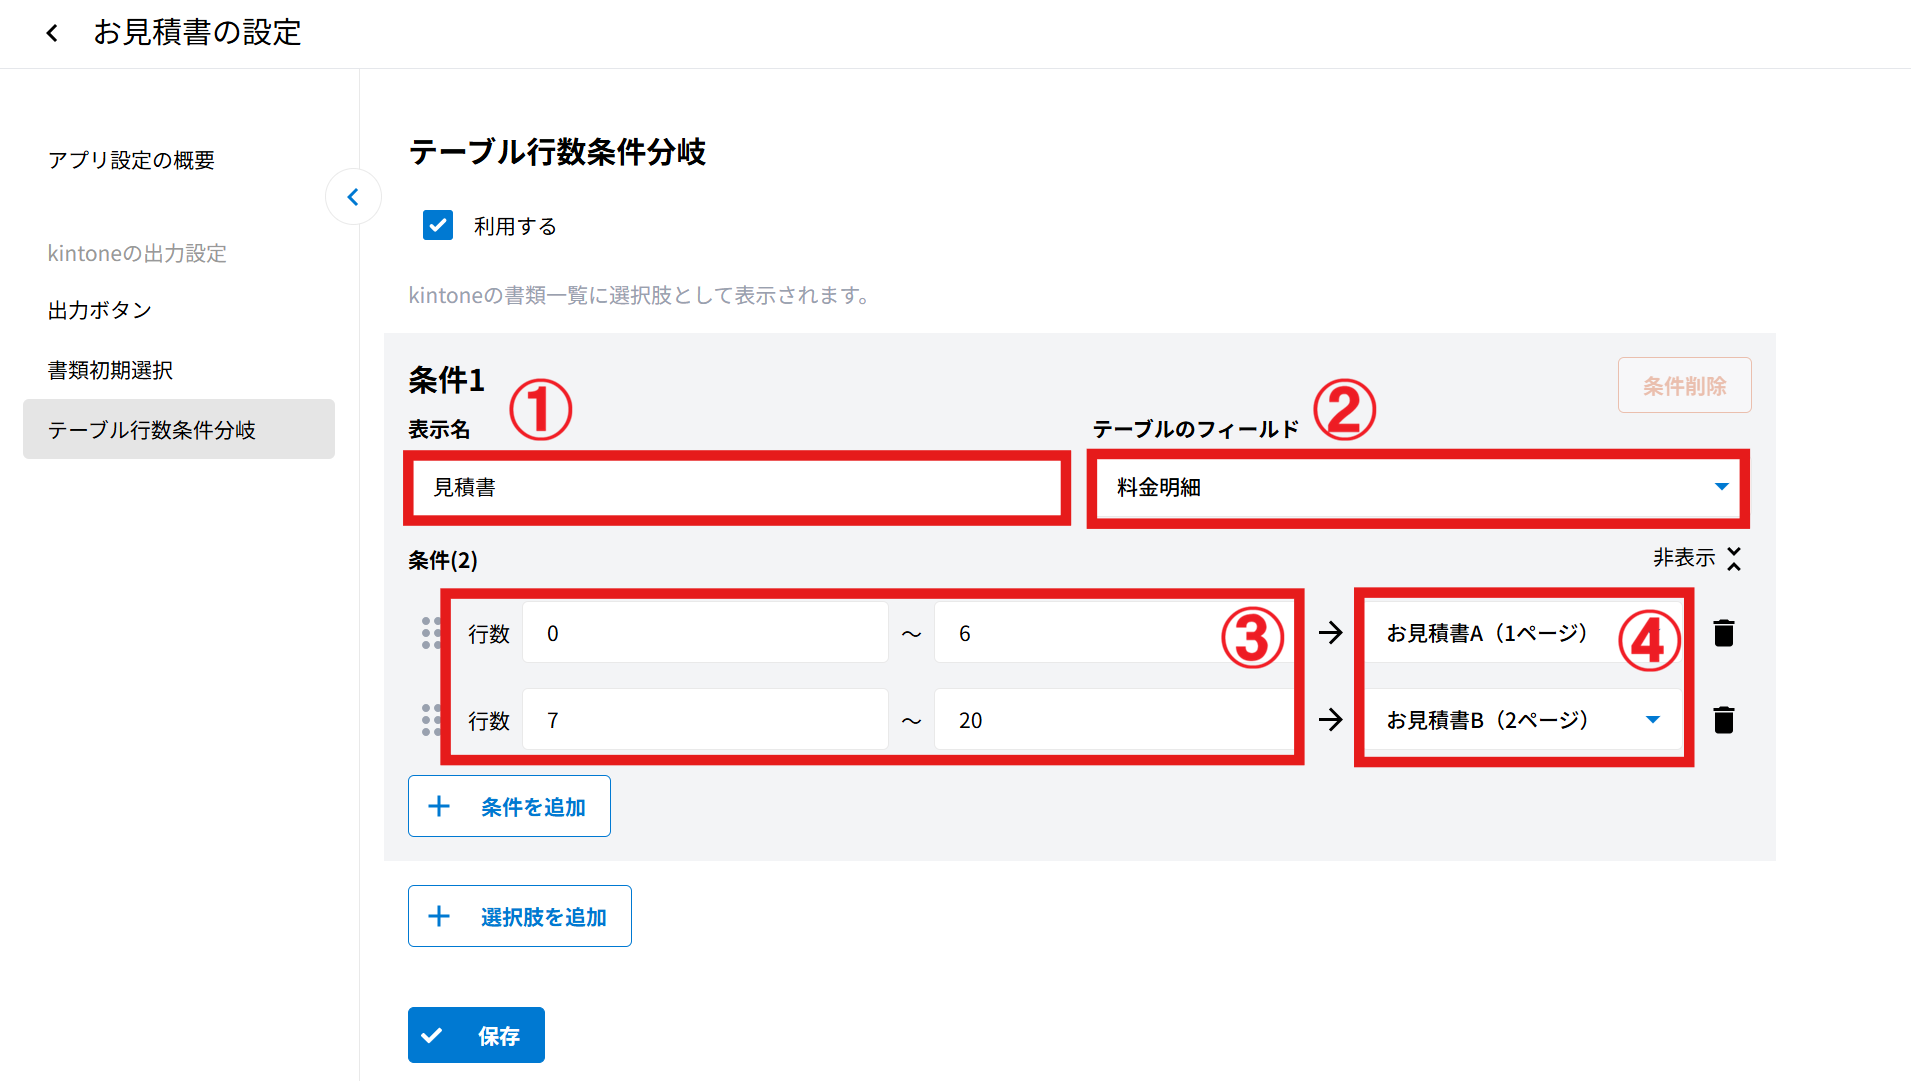Viewport: 1911px width, 1081px height.
Task: Grab the drag handle of the first 行数 row
Action: click(x=430, y=633)
